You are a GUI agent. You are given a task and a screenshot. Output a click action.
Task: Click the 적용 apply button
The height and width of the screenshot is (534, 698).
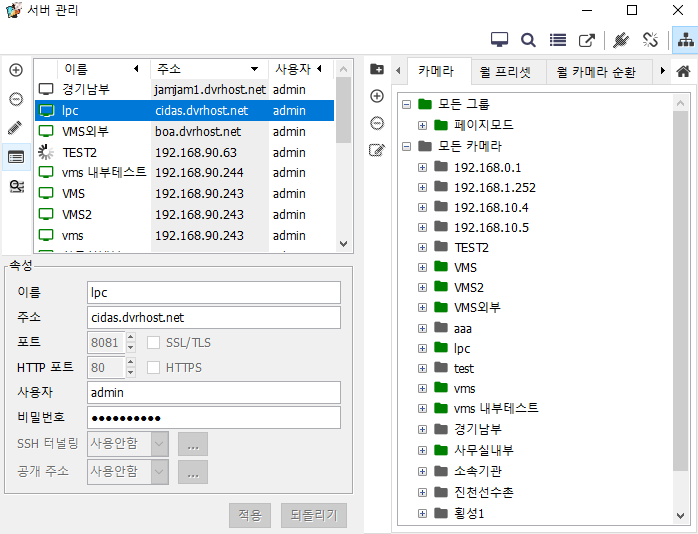click(x=250, y=515)
